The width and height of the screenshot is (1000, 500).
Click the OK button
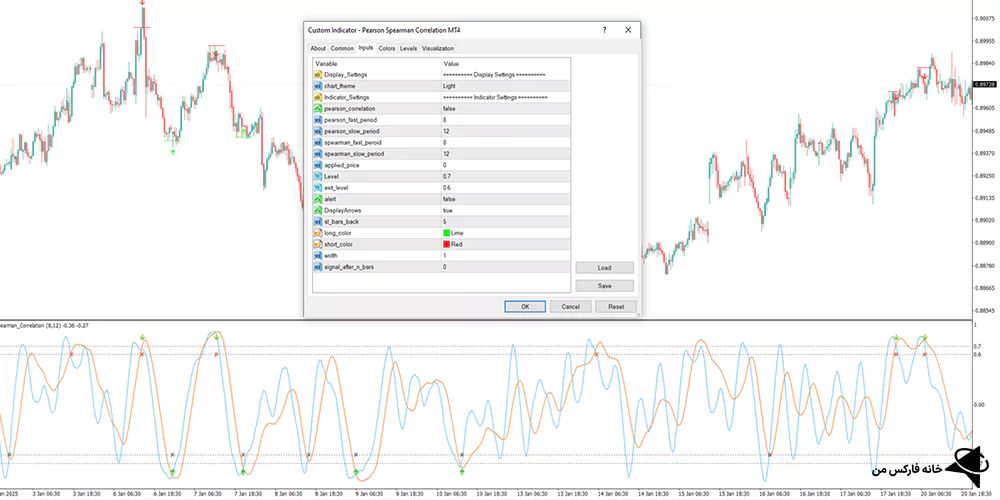click(525, 307)
